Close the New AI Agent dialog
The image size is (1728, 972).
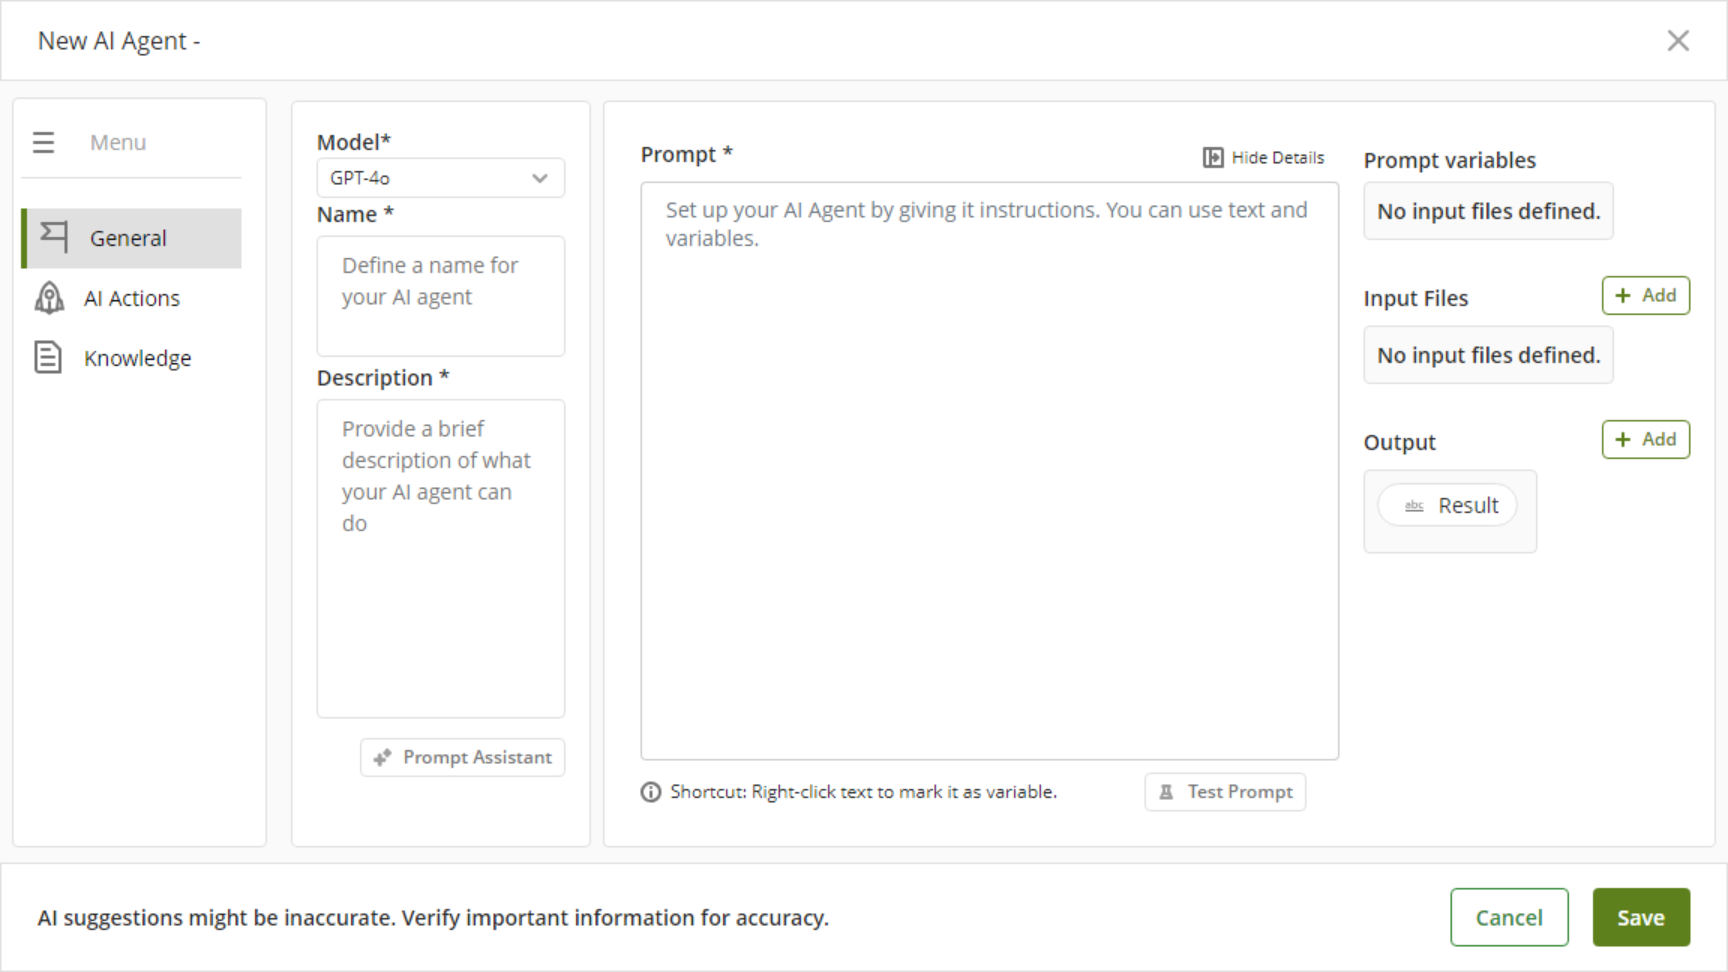coord(1678,41)
